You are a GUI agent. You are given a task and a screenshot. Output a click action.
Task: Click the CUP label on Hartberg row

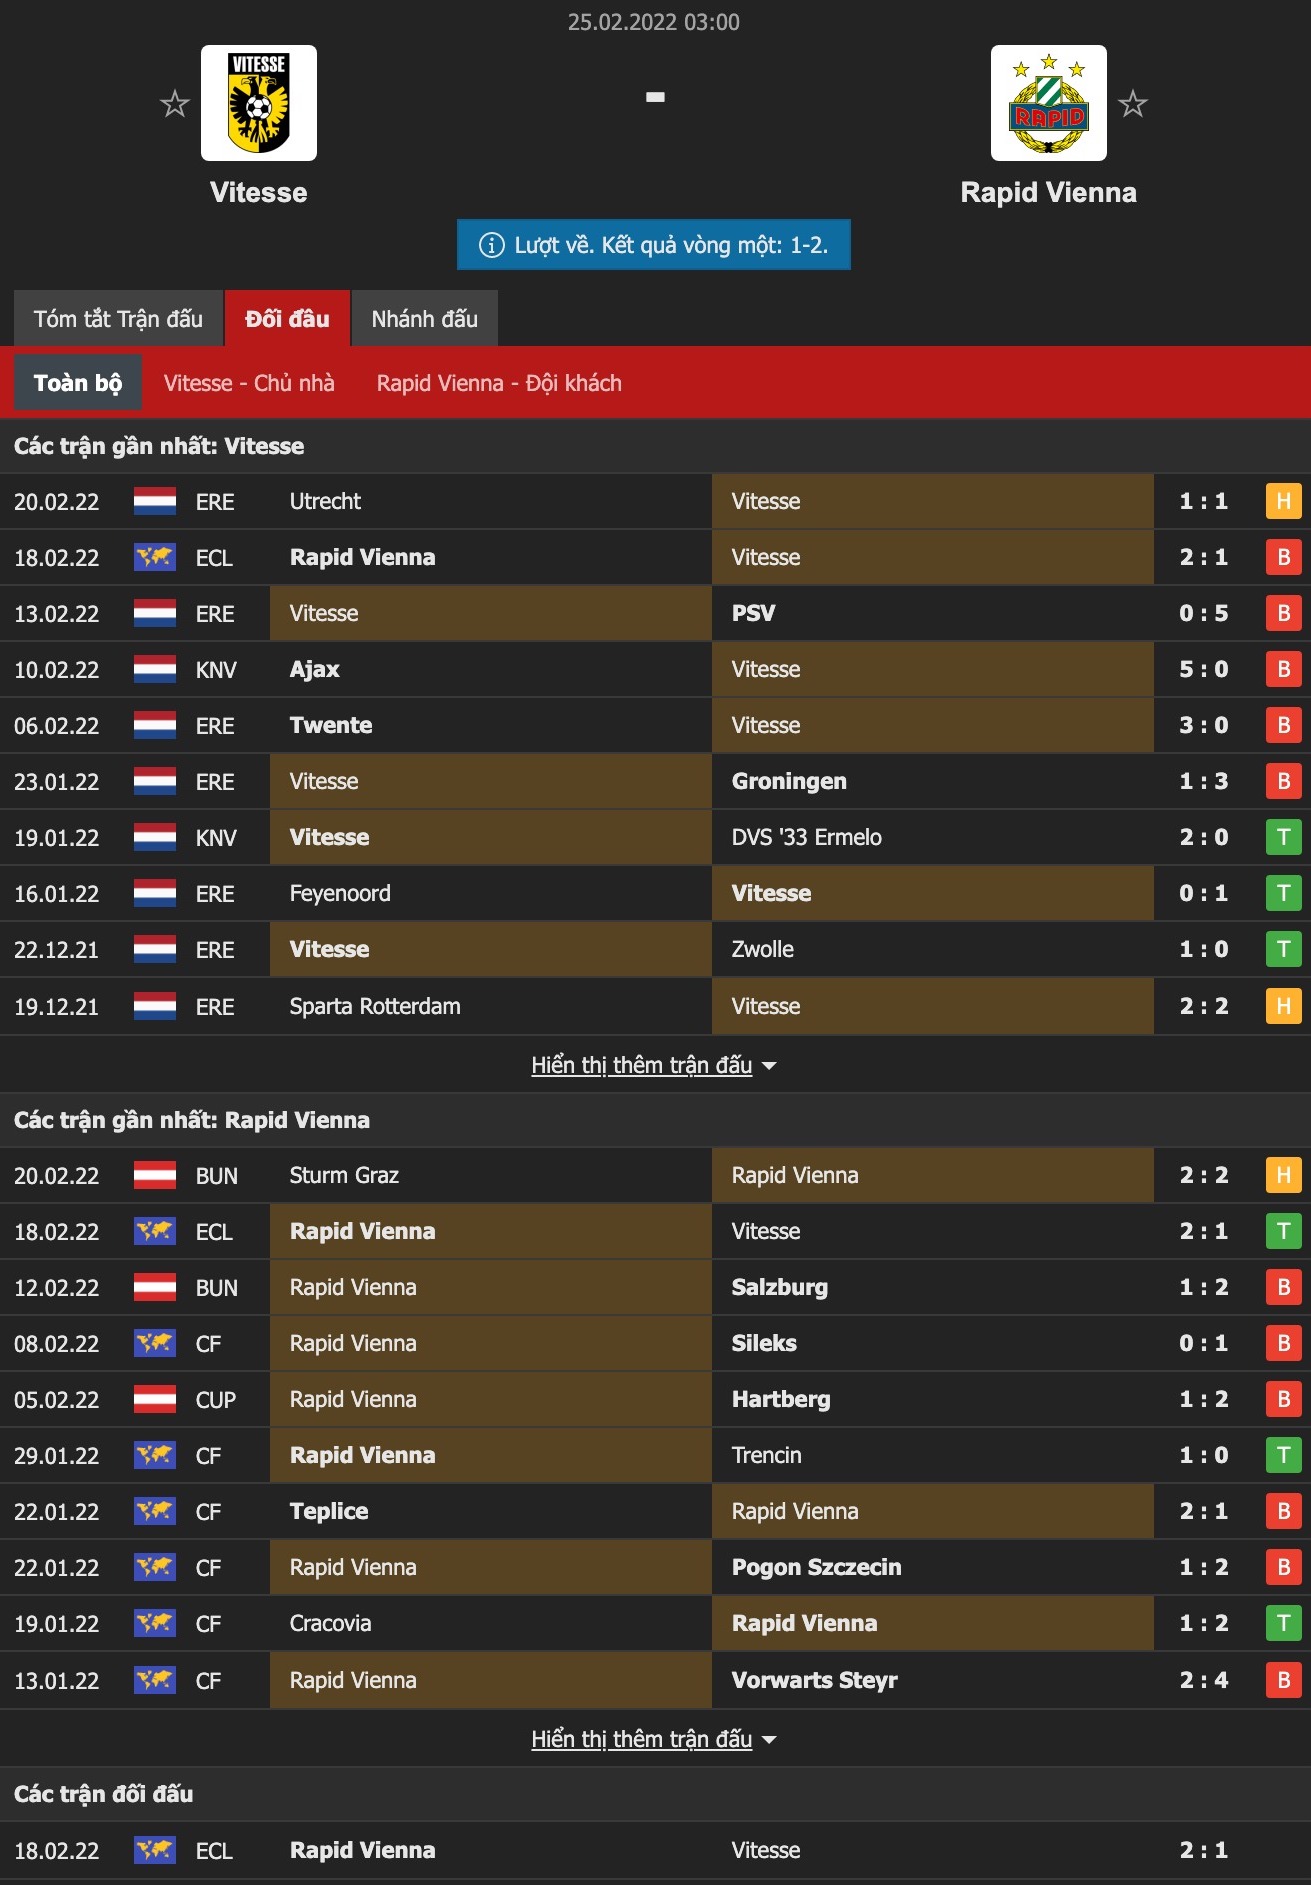(216, 1399)
